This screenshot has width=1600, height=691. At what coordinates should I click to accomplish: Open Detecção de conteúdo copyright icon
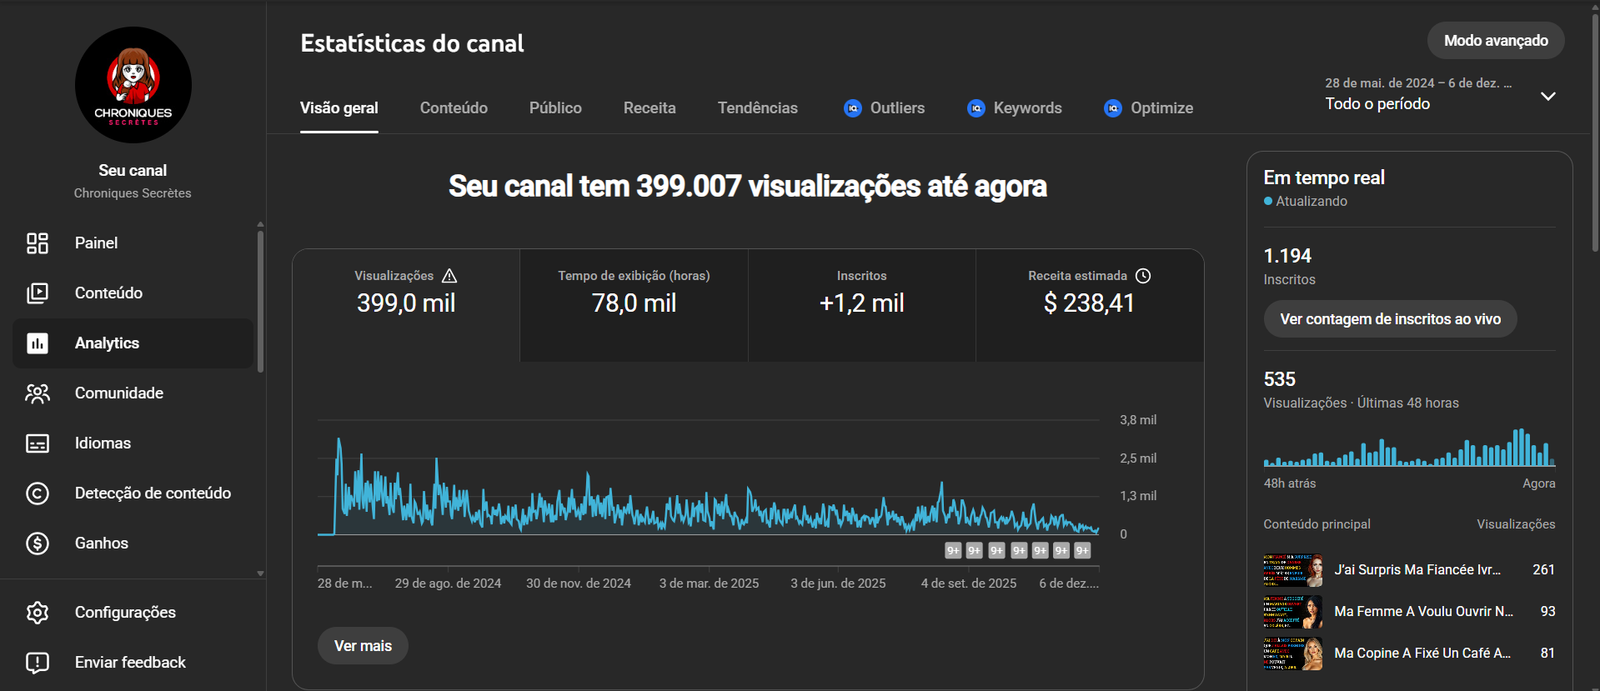37,493
